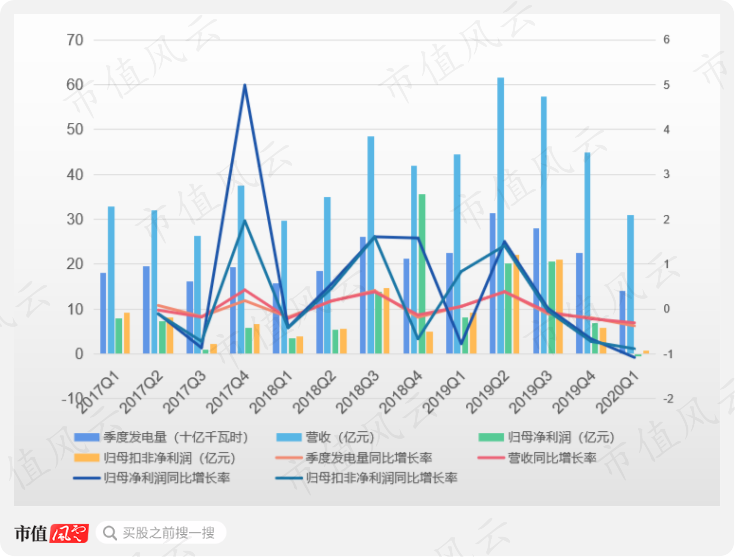Click the 2019Q3 axis label
735x557 pixels.
pos(531,393)
